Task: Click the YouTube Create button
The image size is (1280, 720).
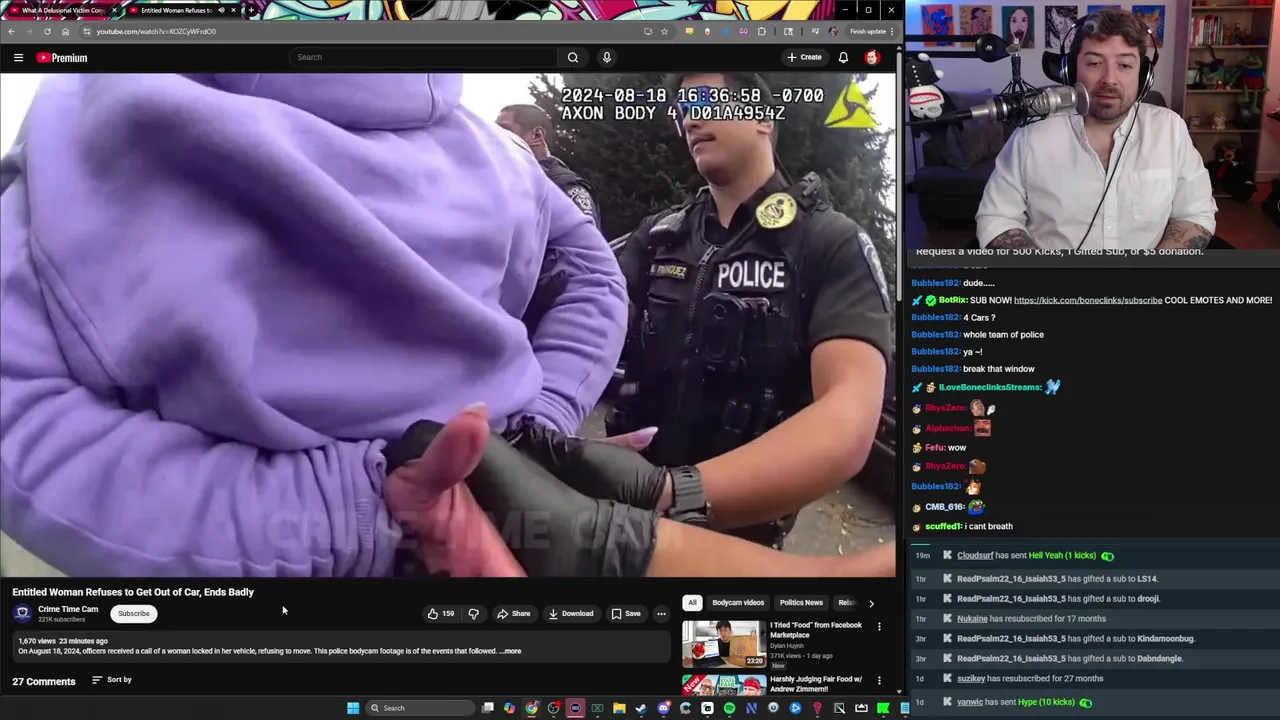Action: click(x=803, y=57)
